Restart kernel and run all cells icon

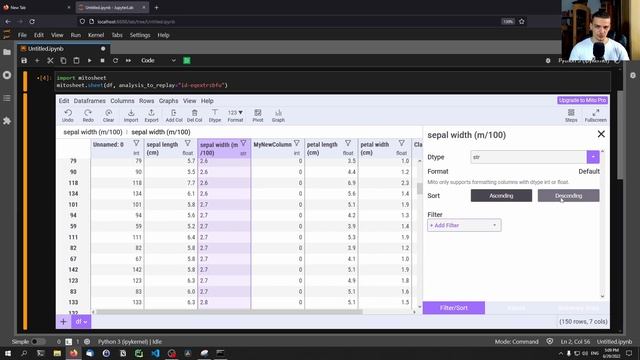(x=129, y=60)
